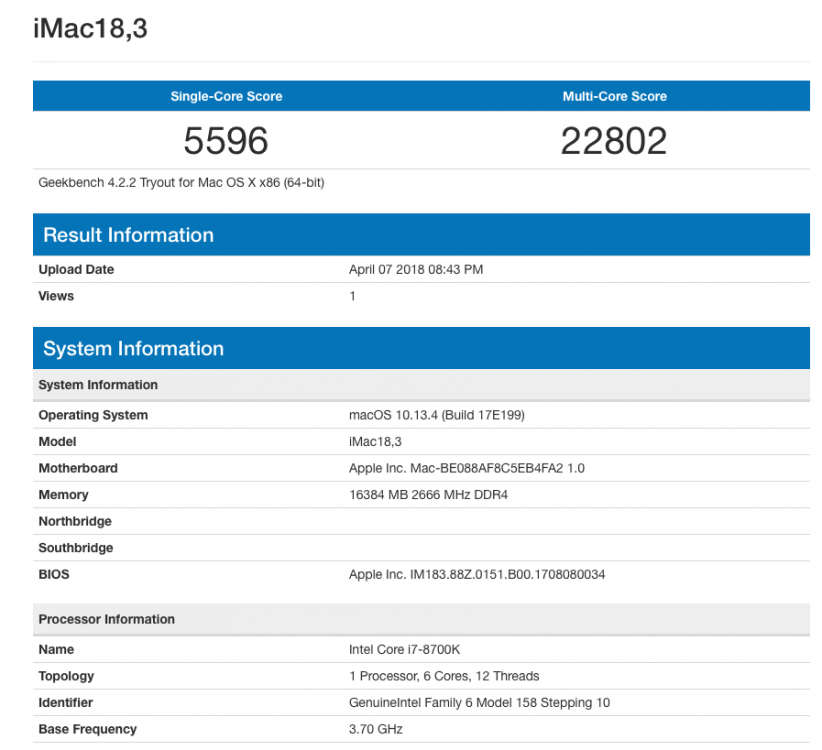Select the Intel Core i7-8700K value
This screenshot has width=822, height=750.
[x=405, y=649]
